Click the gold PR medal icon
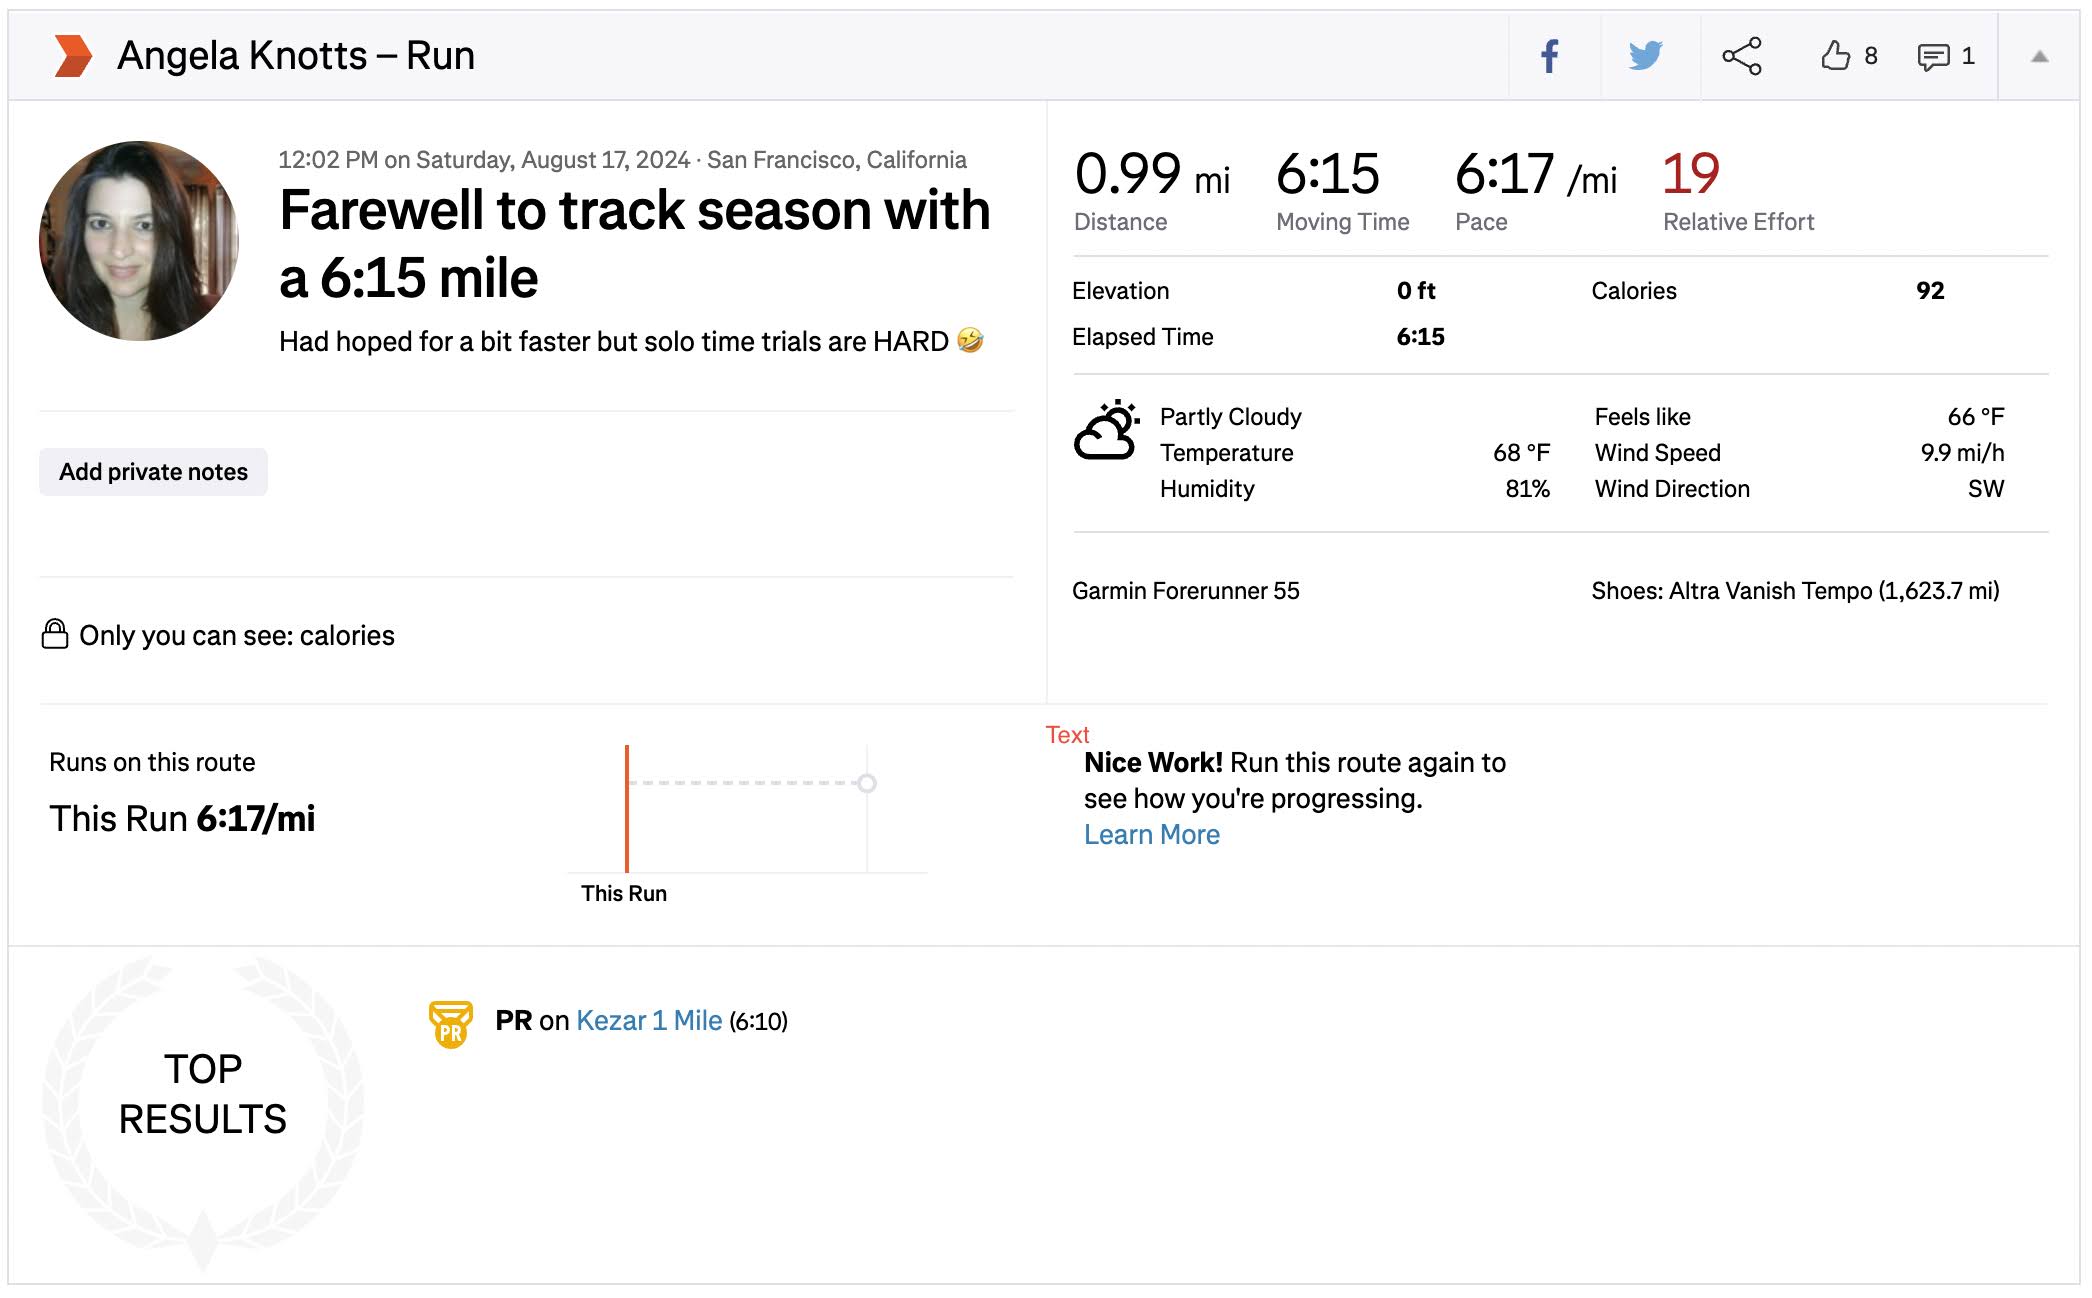Screen dimensions: 2092x1298 tap(450, 1023)
